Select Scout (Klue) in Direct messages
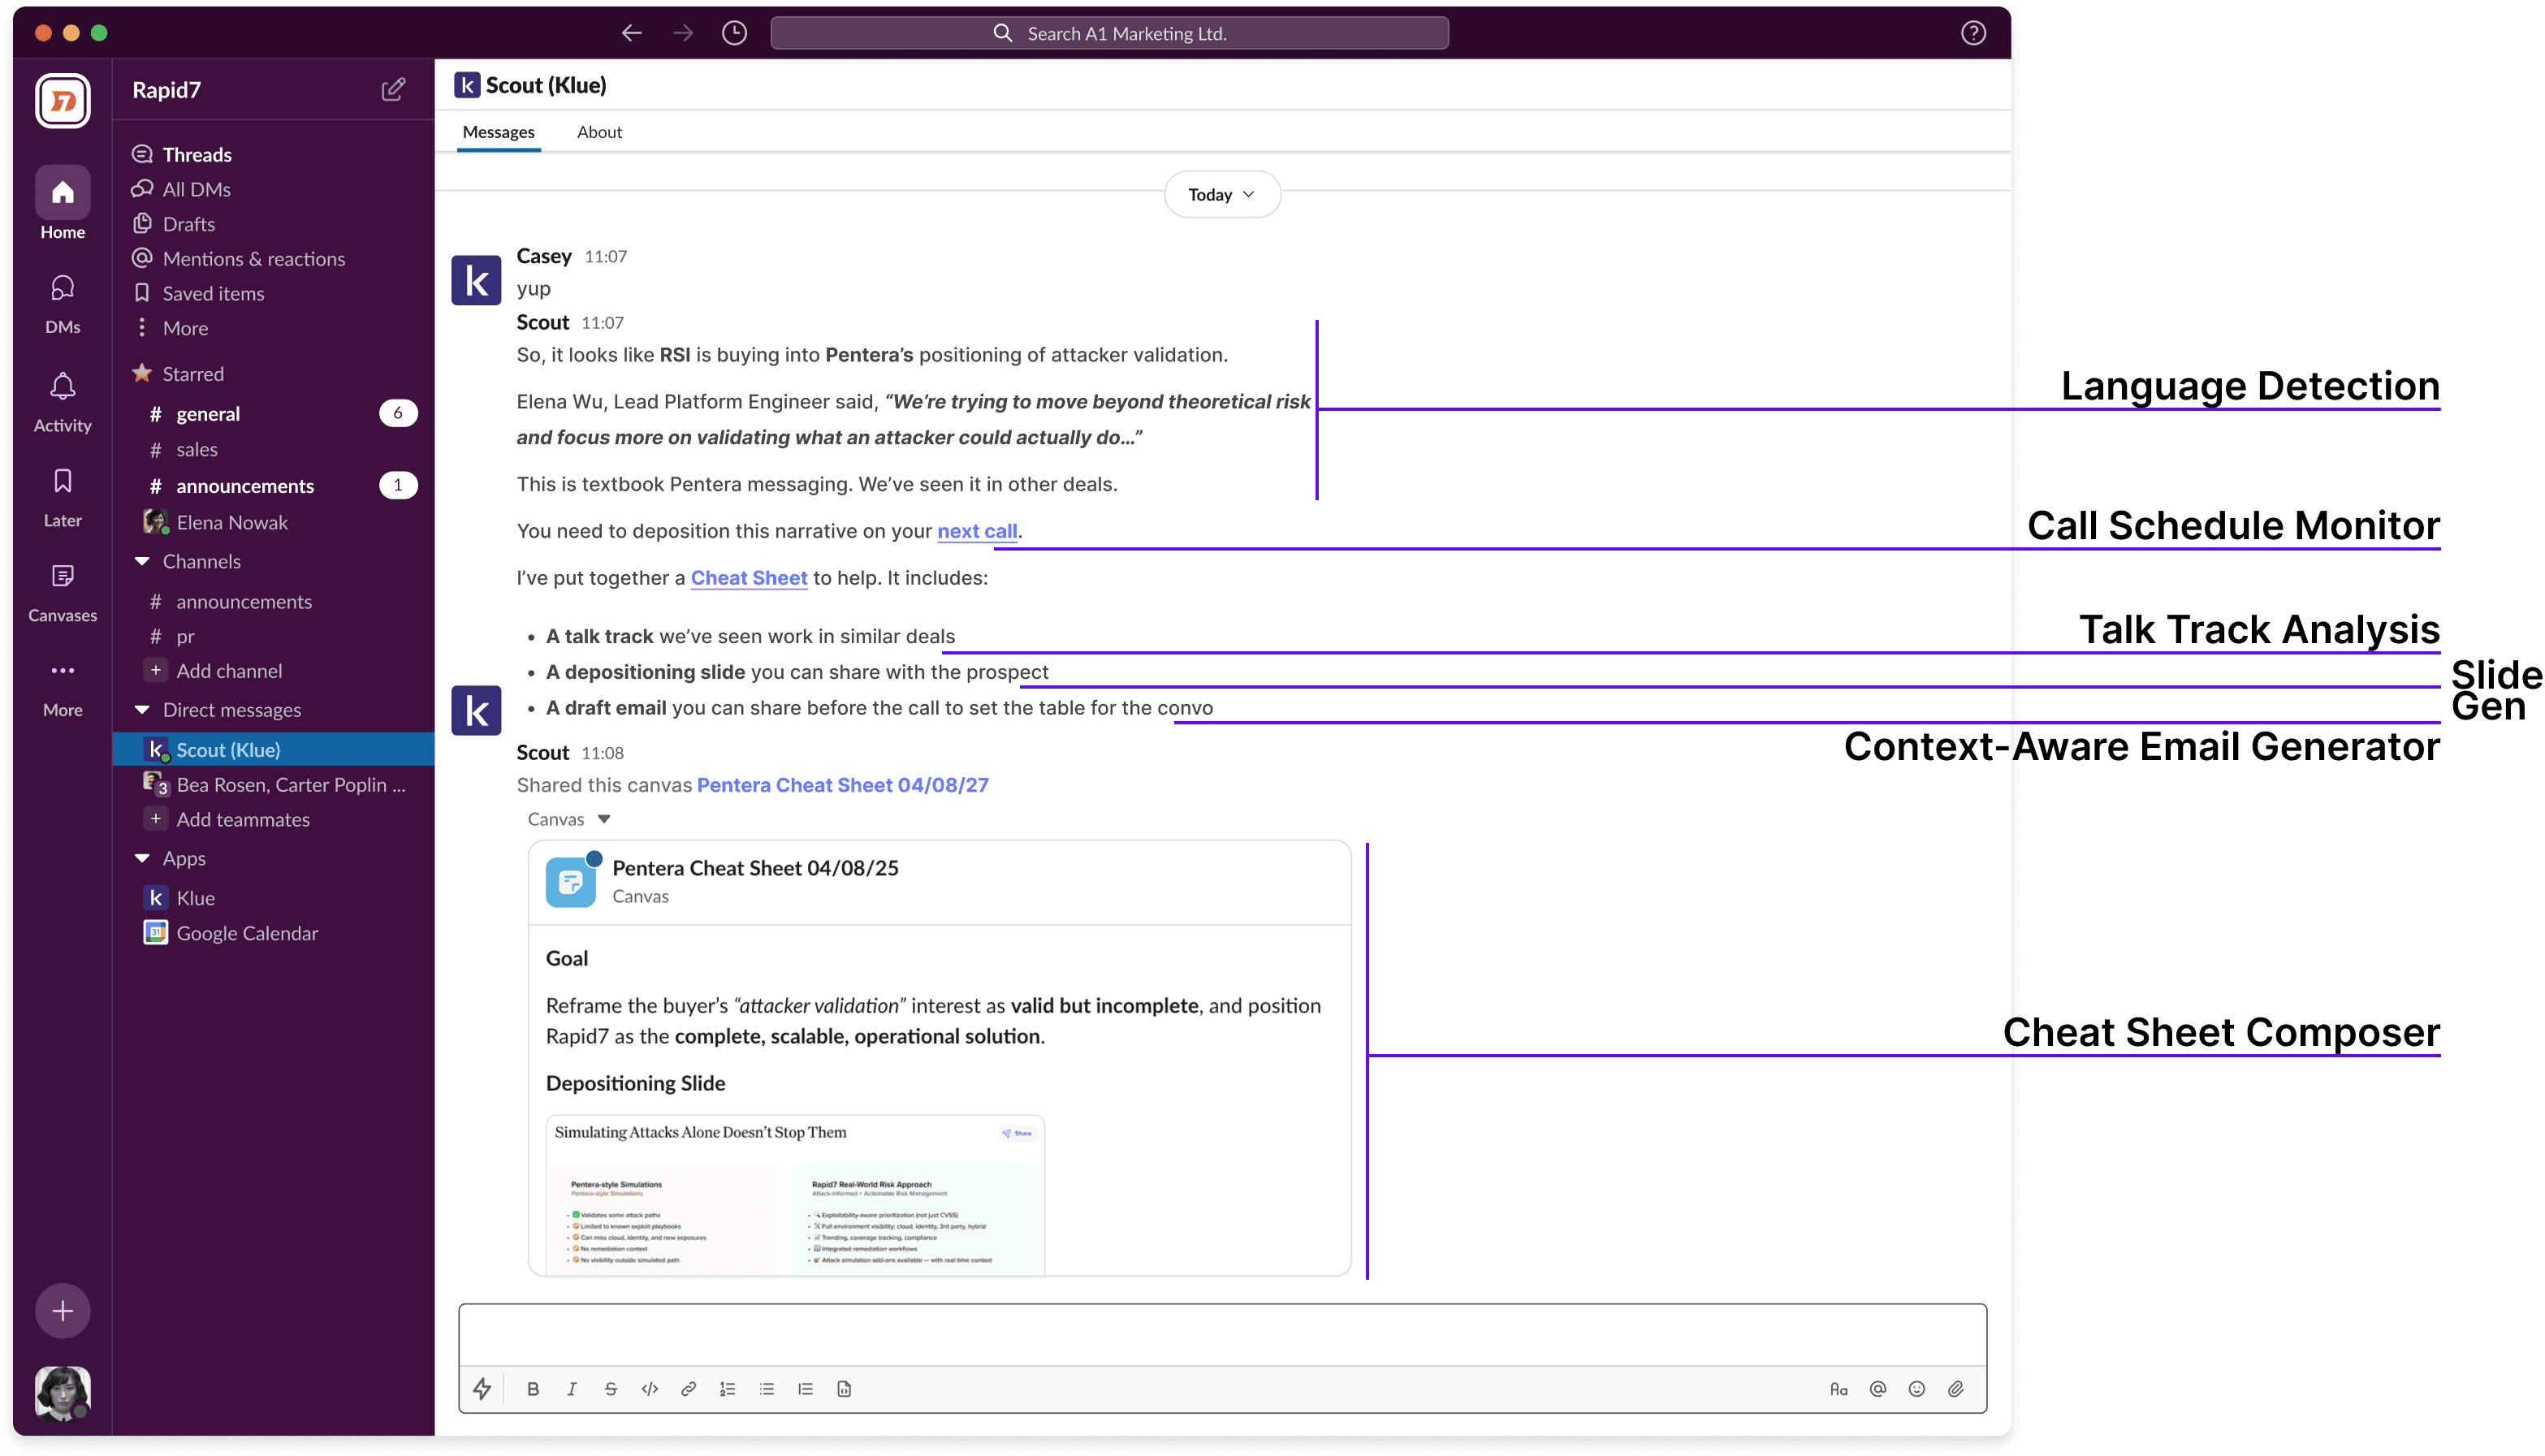Screen dimensions: 2545x1456 point(274,750)
